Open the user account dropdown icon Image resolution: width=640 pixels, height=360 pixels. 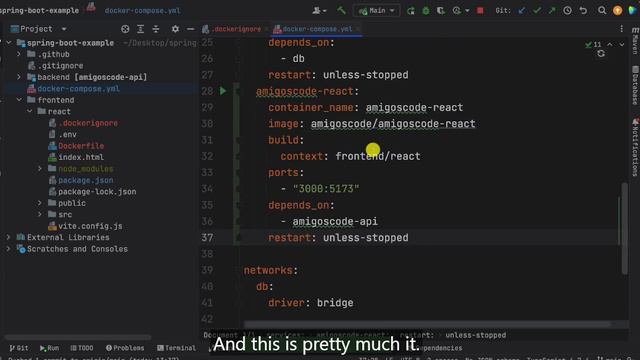click(319, 11)
